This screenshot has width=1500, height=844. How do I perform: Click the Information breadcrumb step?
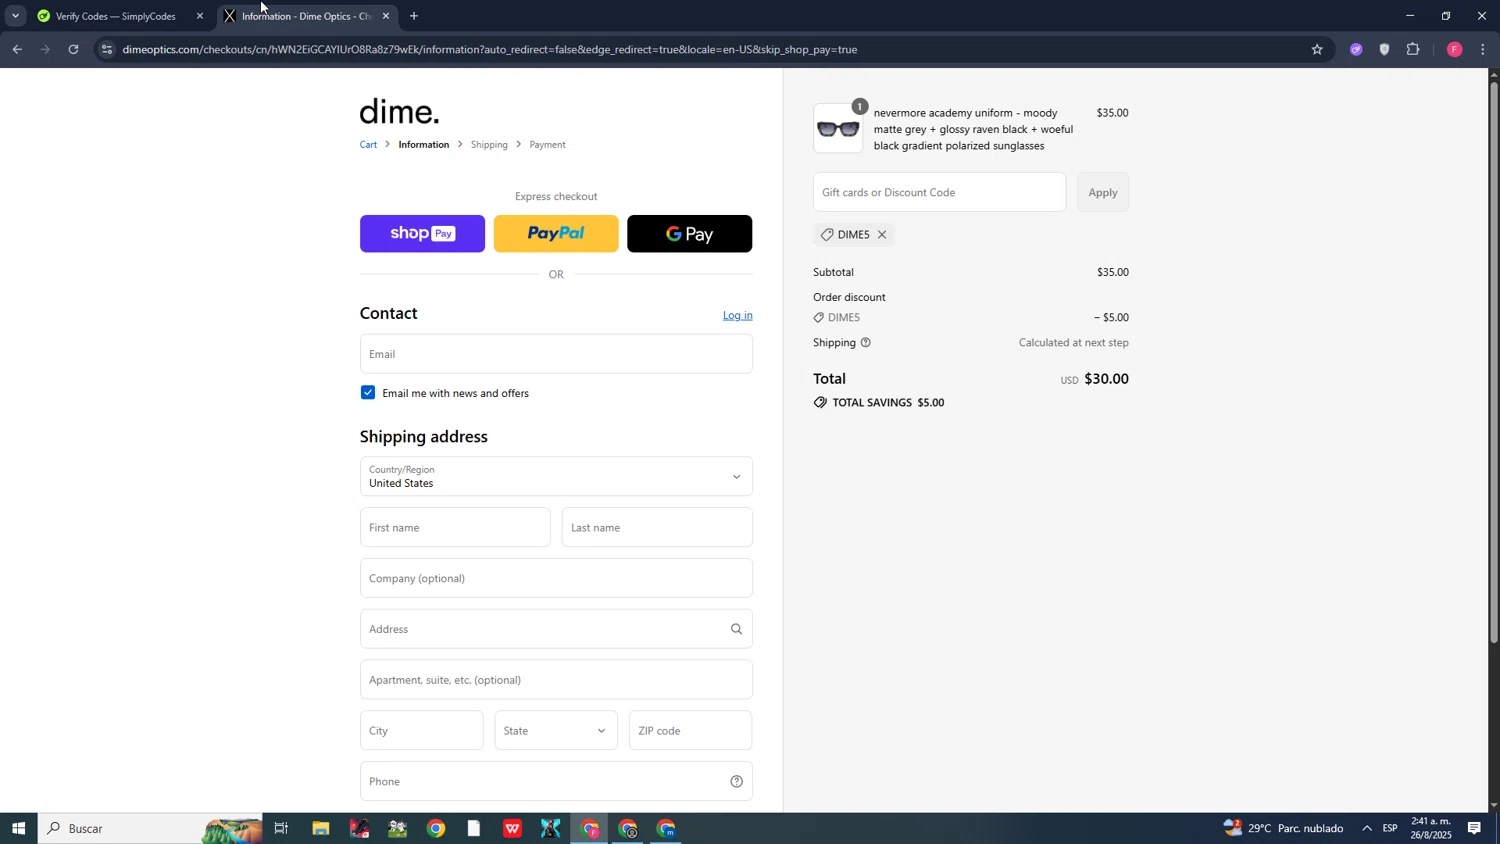[x=424, y=145]
